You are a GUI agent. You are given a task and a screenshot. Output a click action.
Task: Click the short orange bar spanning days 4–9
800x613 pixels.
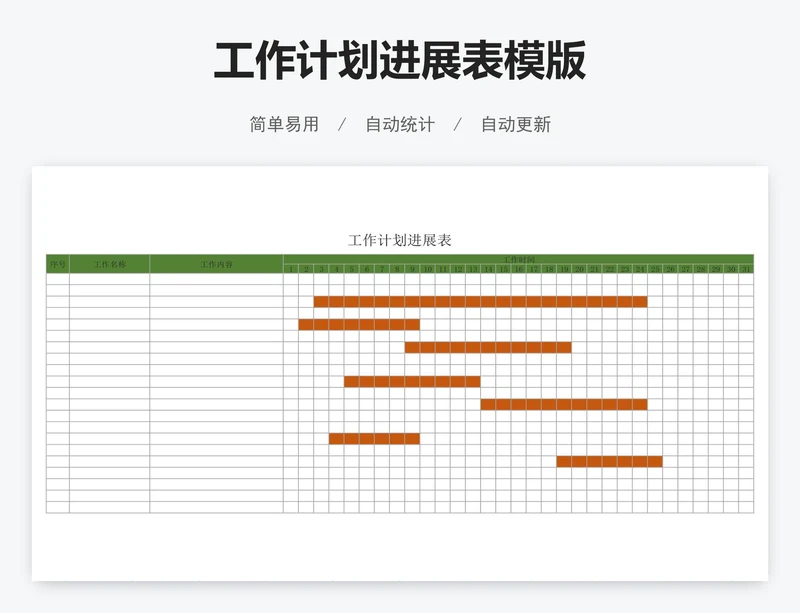374,438
